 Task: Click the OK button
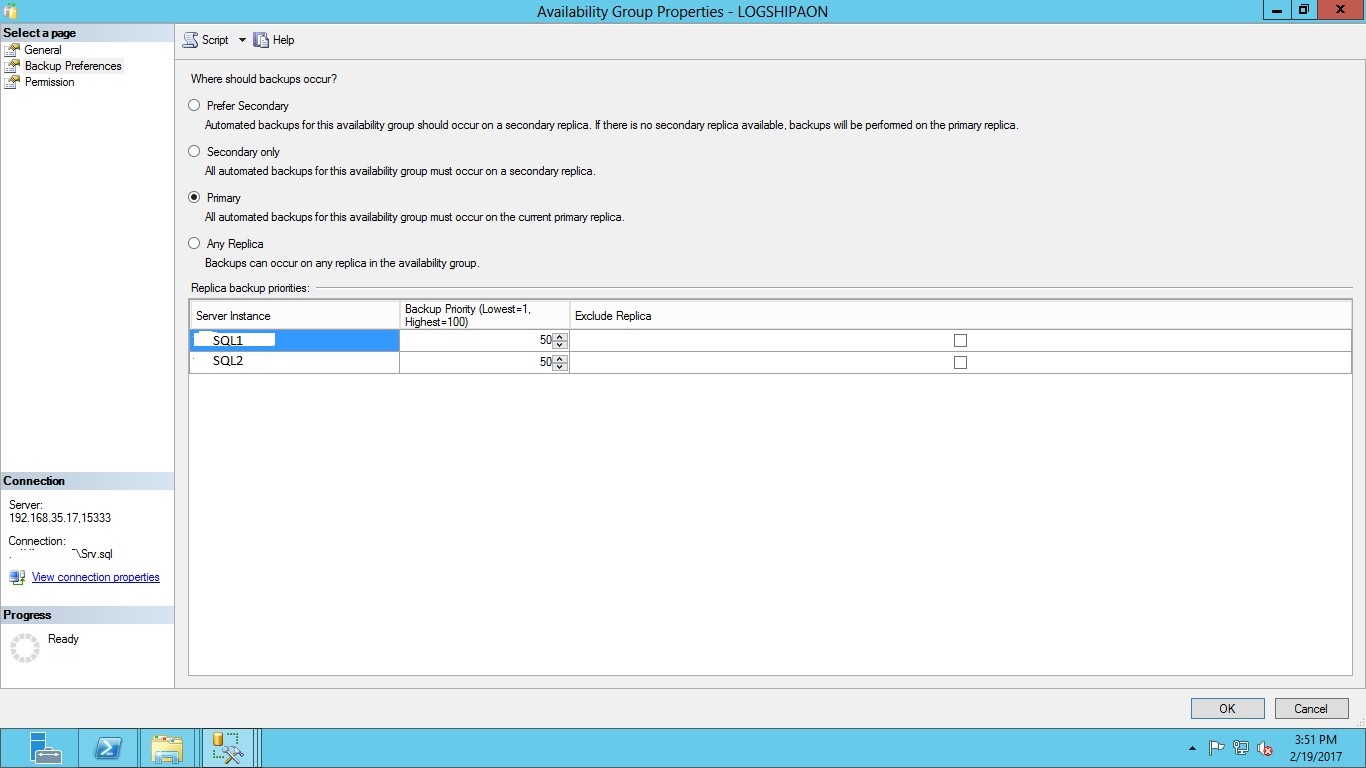tap(1227, 708)
